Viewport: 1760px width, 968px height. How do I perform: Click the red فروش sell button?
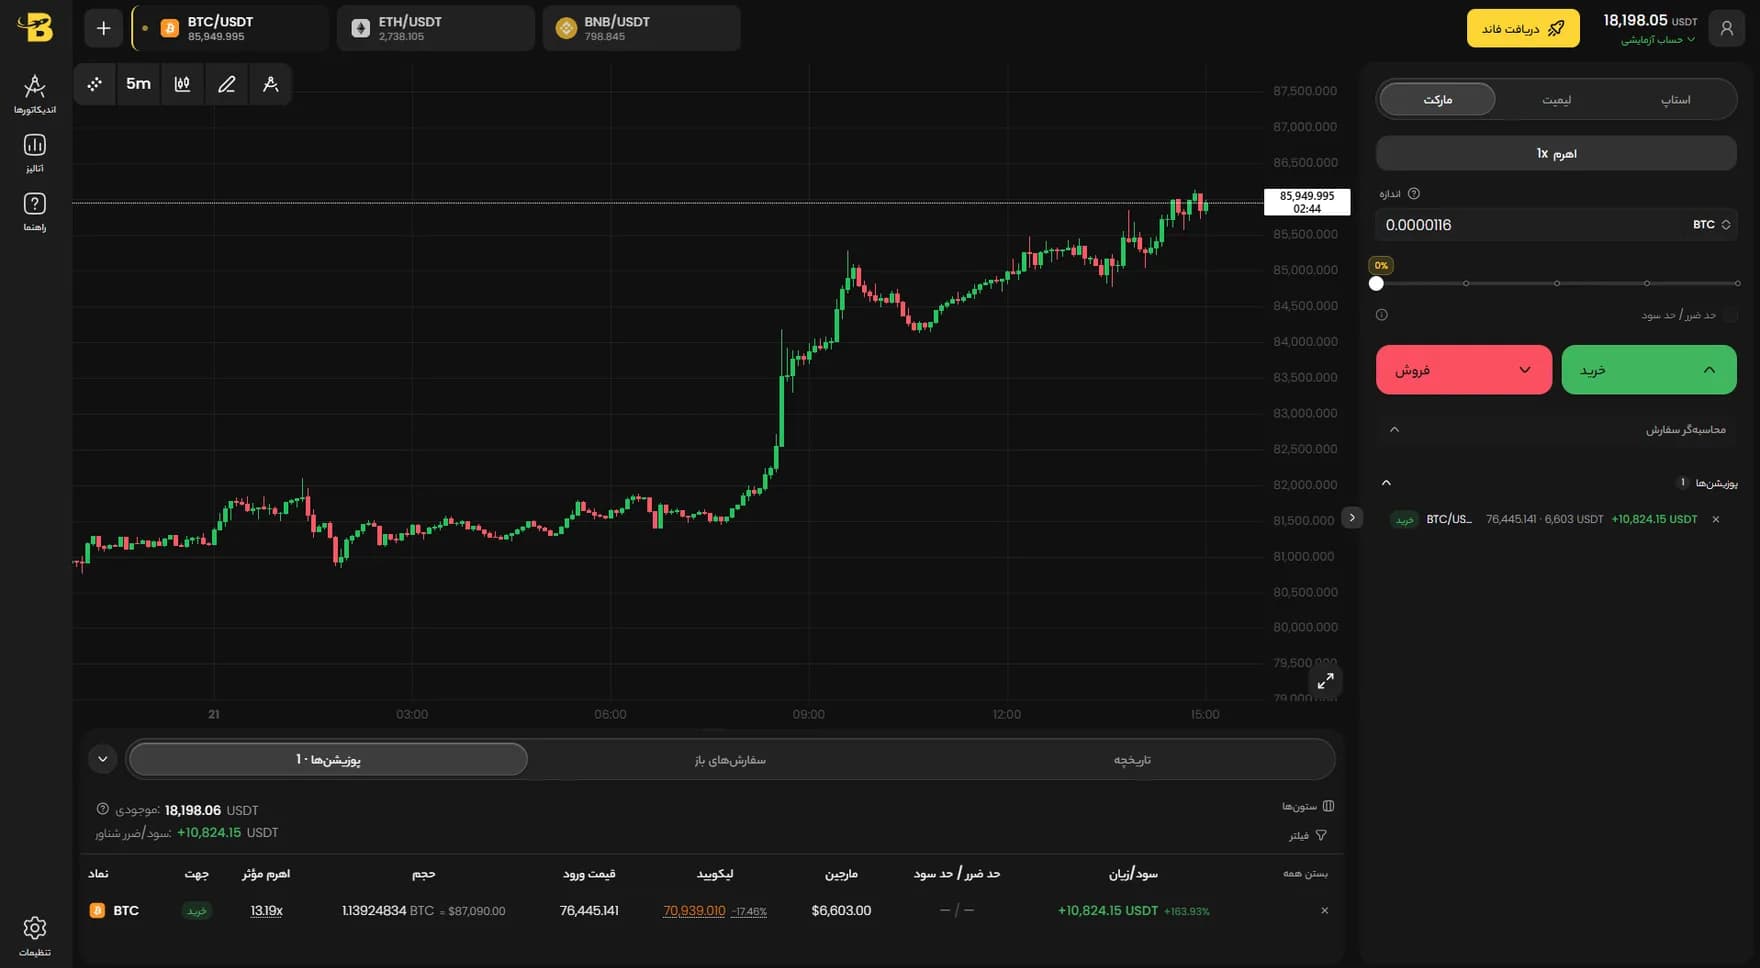pos(1464,370)
